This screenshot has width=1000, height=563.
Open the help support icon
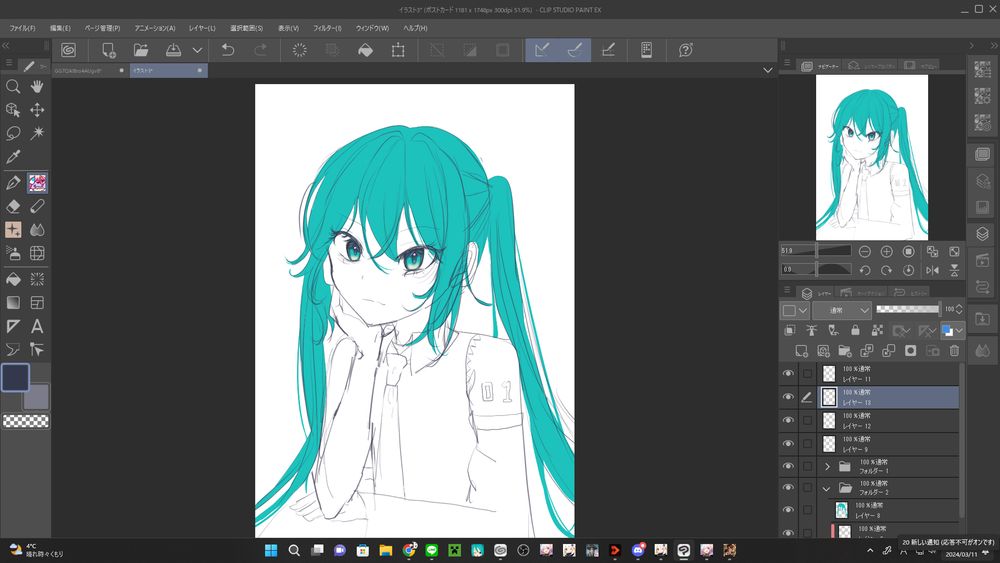tap(686, 50)
